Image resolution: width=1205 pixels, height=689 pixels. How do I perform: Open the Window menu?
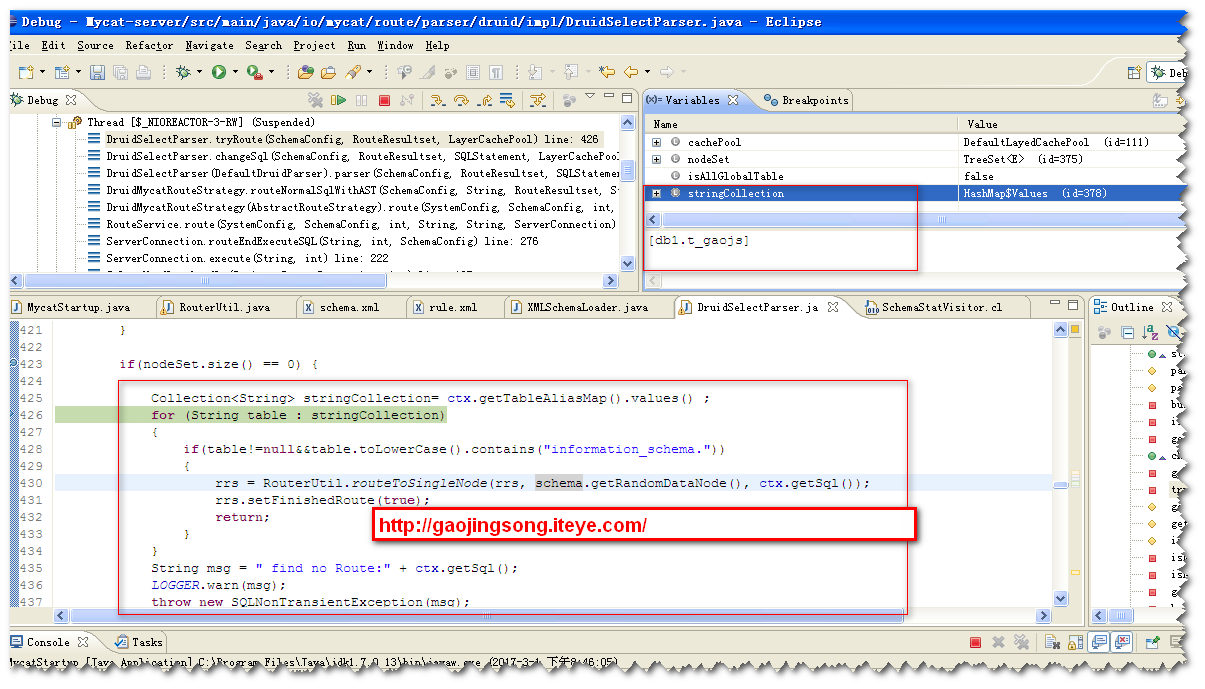(395, 45)
